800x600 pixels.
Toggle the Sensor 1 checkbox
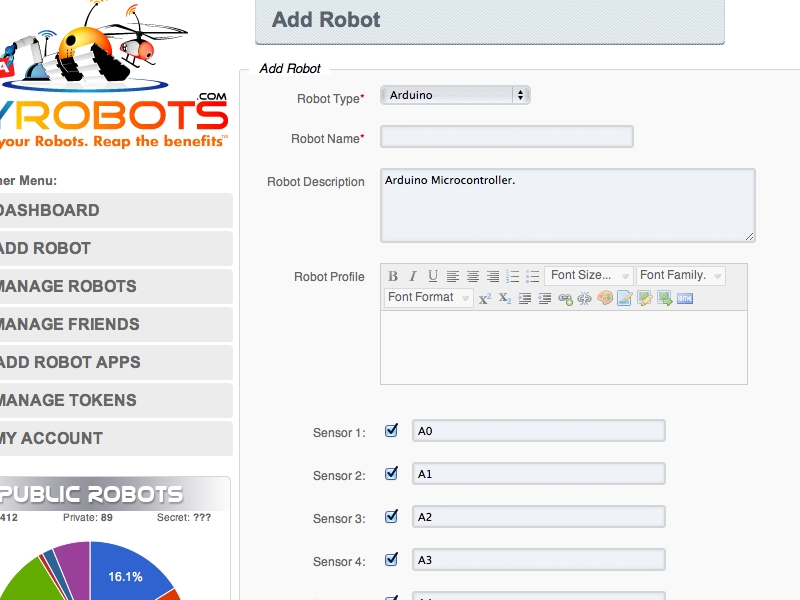coord(391,431)
